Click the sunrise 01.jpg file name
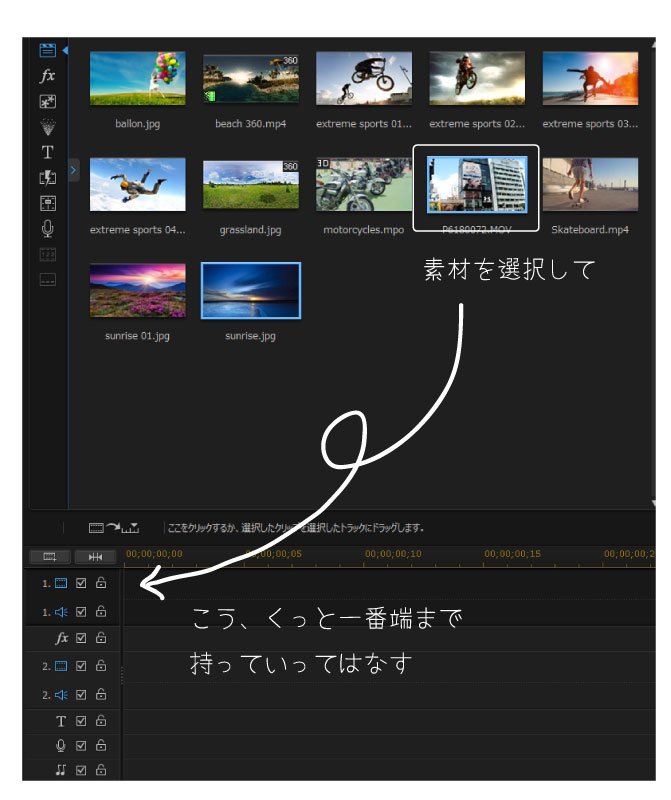Screen dimensions: 671x800 coord(137,336)
